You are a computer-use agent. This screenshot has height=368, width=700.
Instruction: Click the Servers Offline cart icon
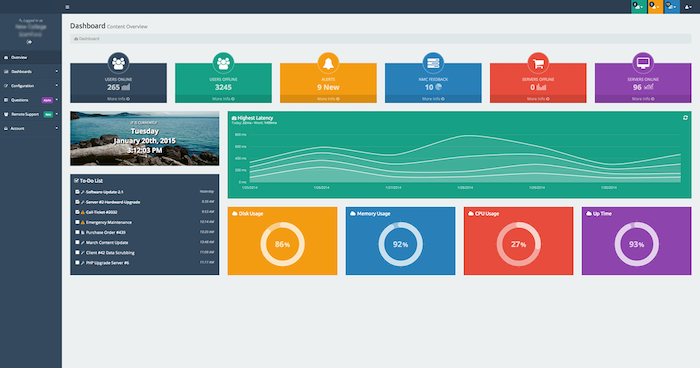pyautogui.click(x=538, y=63)
